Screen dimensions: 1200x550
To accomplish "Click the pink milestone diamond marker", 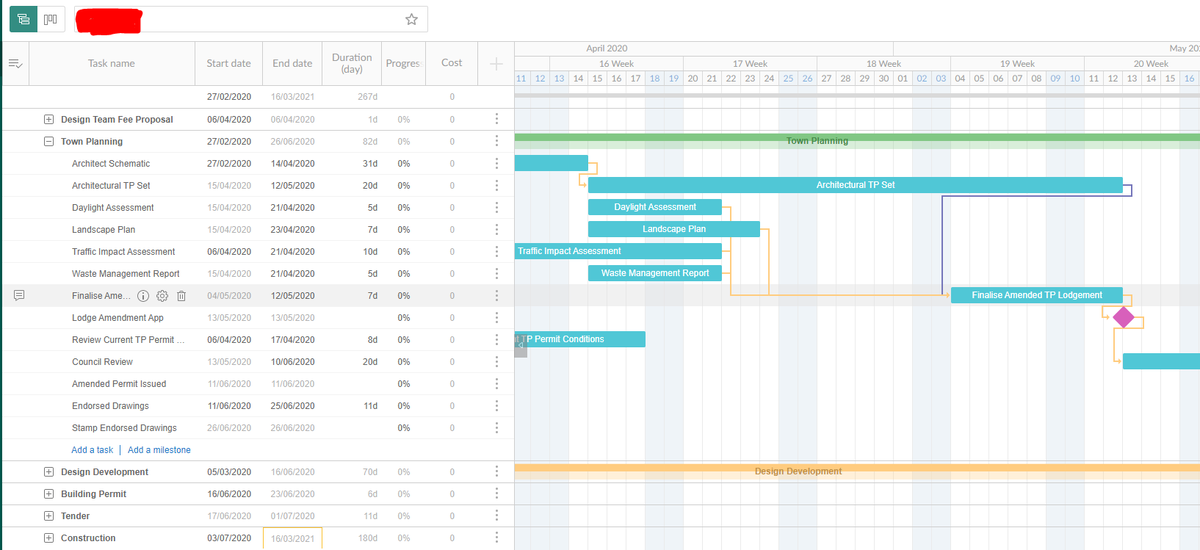I will coord(1123,317).
